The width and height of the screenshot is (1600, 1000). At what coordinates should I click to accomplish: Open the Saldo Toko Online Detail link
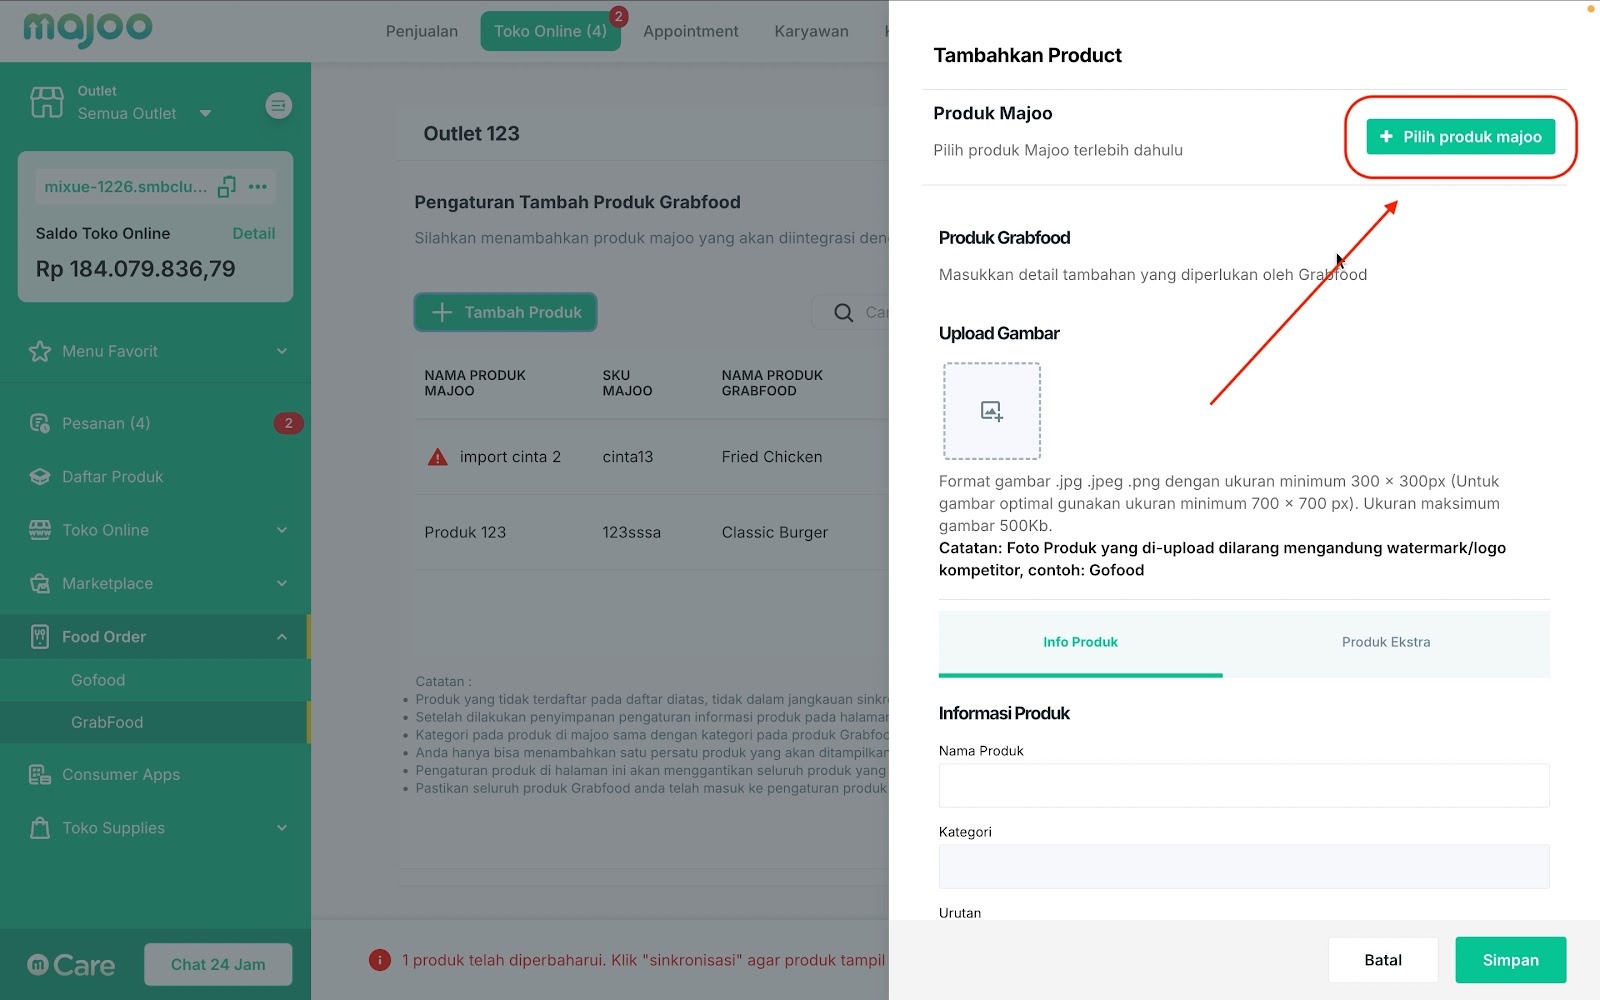(253, 233)
